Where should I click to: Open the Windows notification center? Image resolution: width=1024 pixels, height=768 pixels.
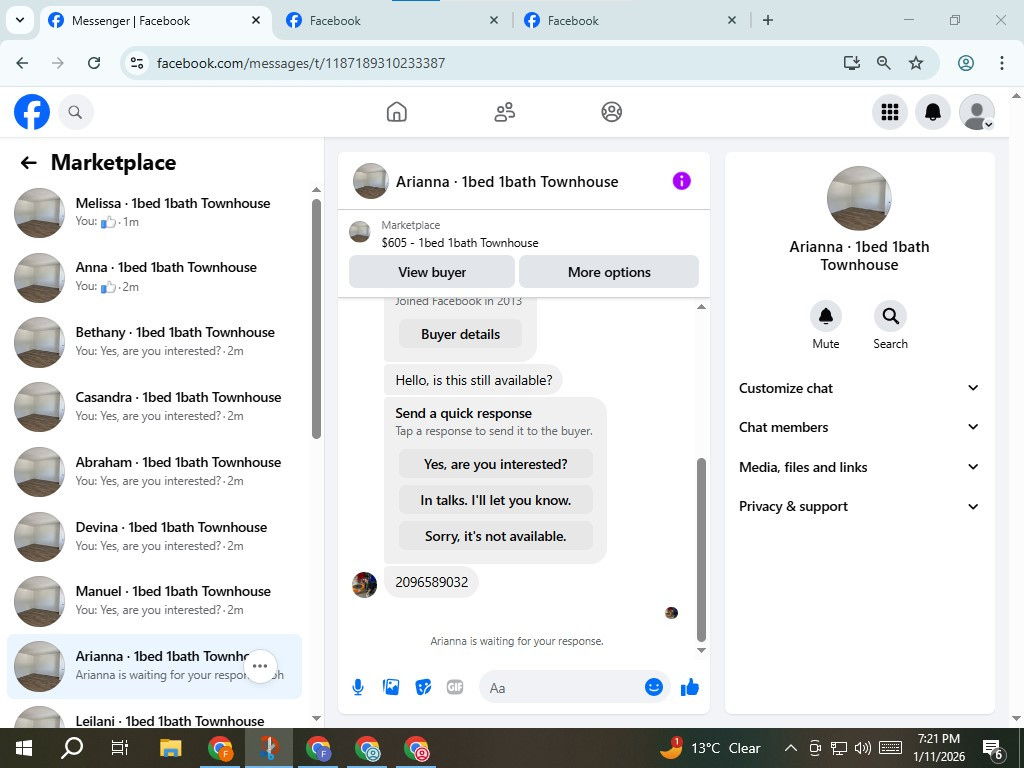tap(993, 749)
